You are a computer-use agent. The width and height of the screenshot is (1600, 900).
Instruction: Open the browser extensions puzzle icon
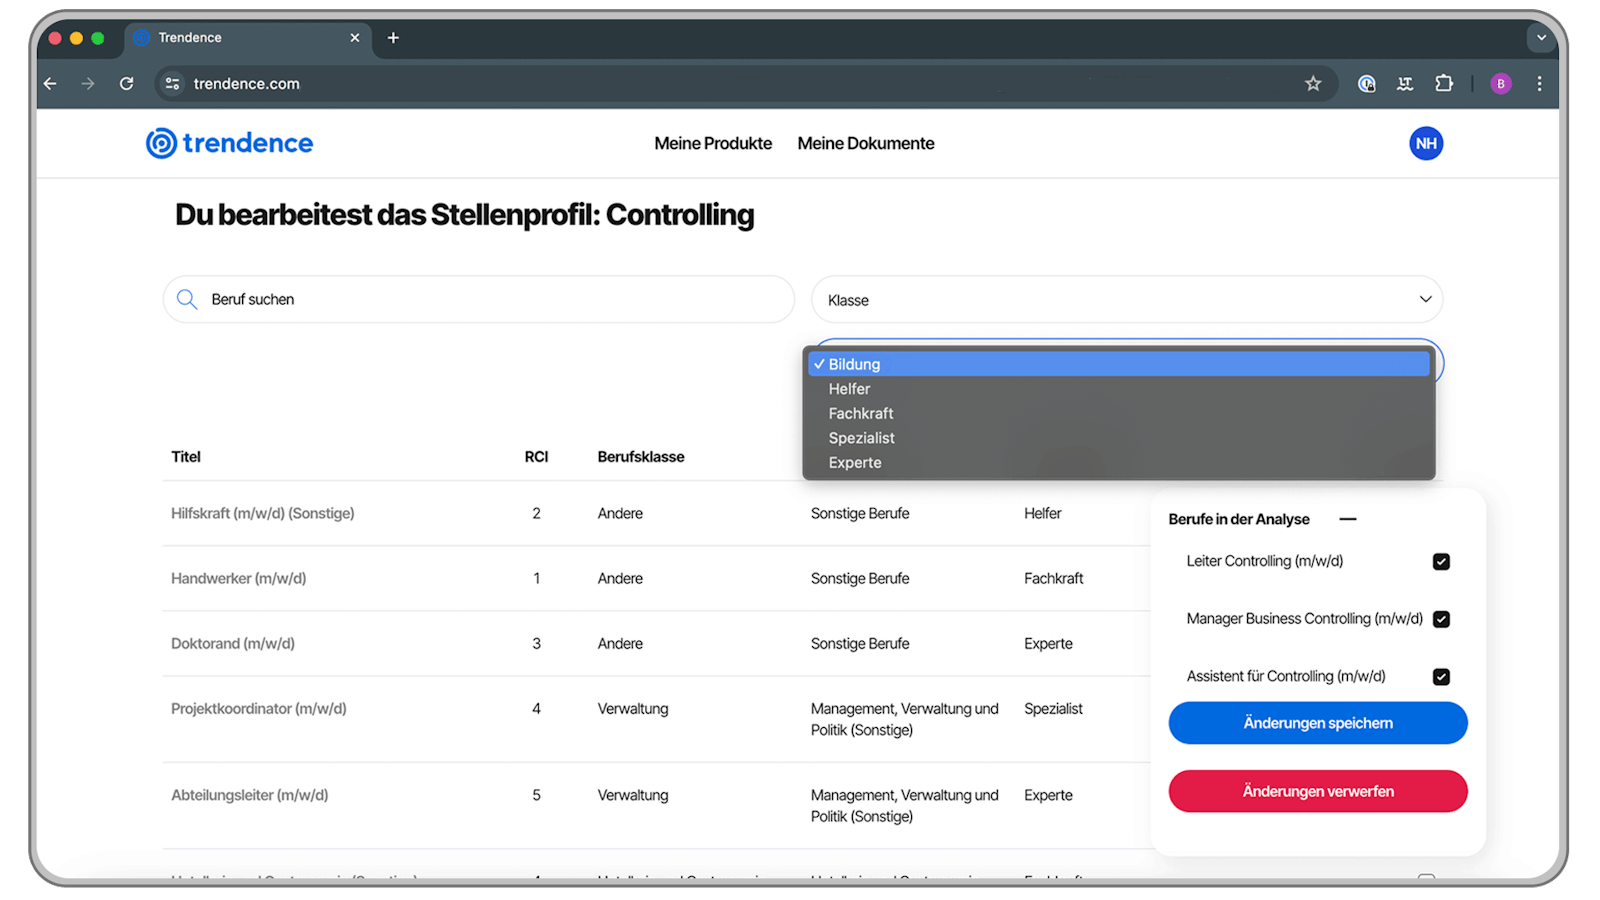coord(1443,84)
